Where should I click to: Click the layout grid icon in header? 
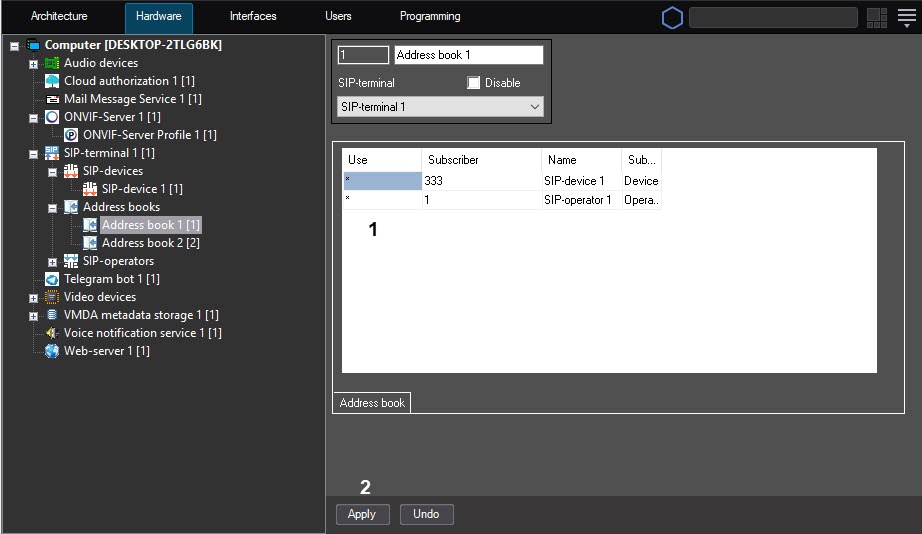(x=877, y=17)
